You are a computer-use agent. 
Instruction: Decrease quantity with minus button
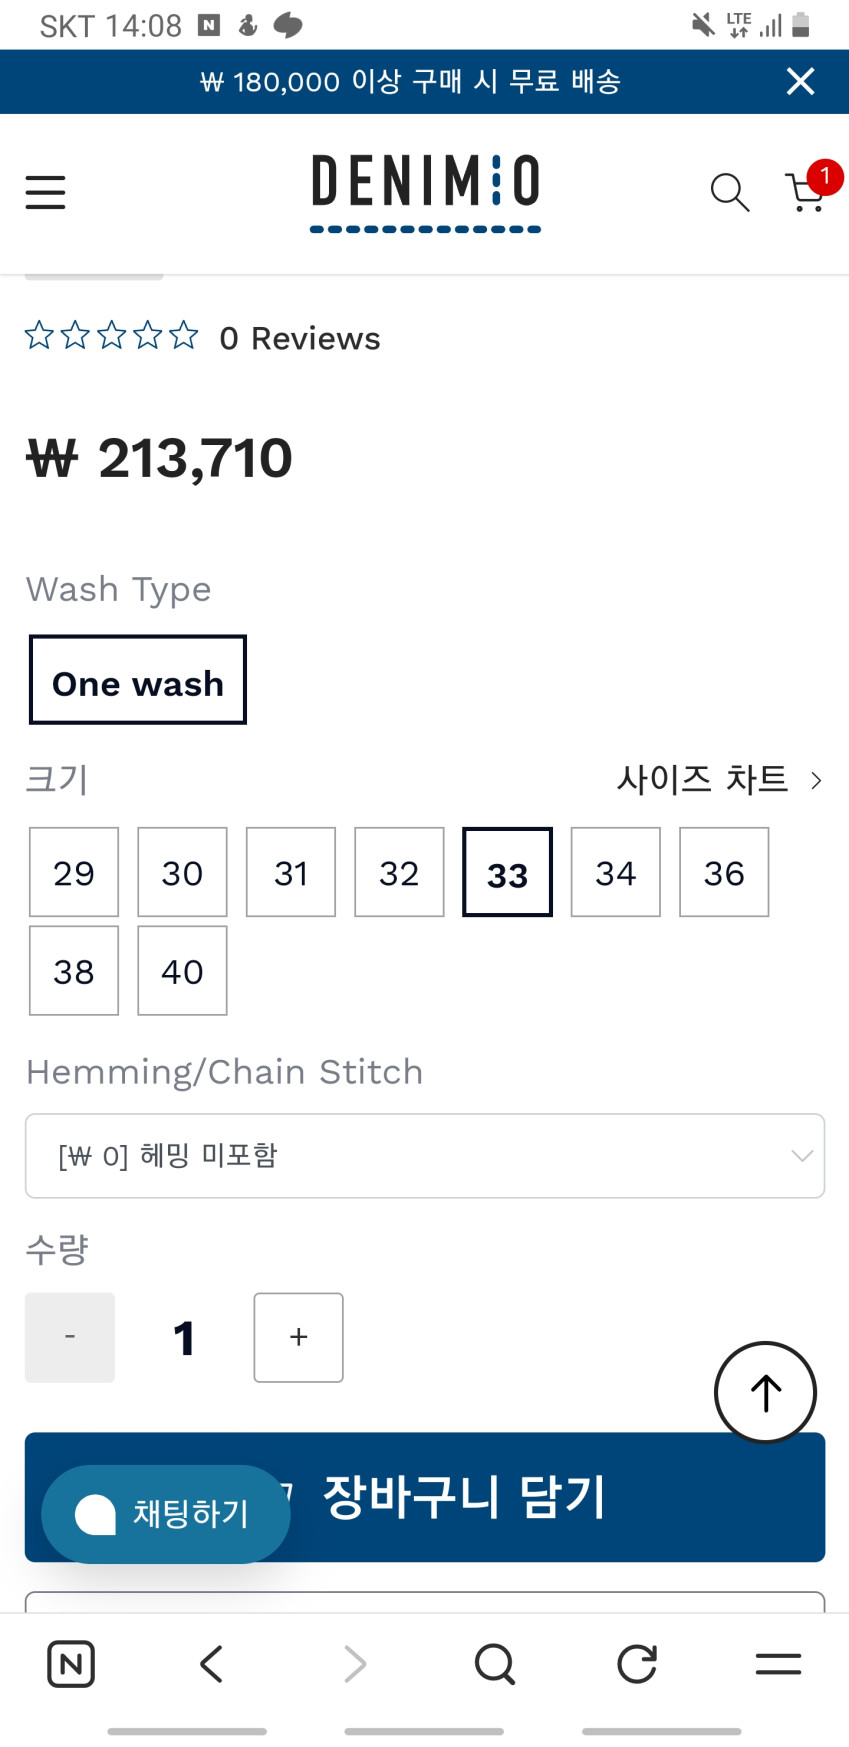click(70, 1337)
